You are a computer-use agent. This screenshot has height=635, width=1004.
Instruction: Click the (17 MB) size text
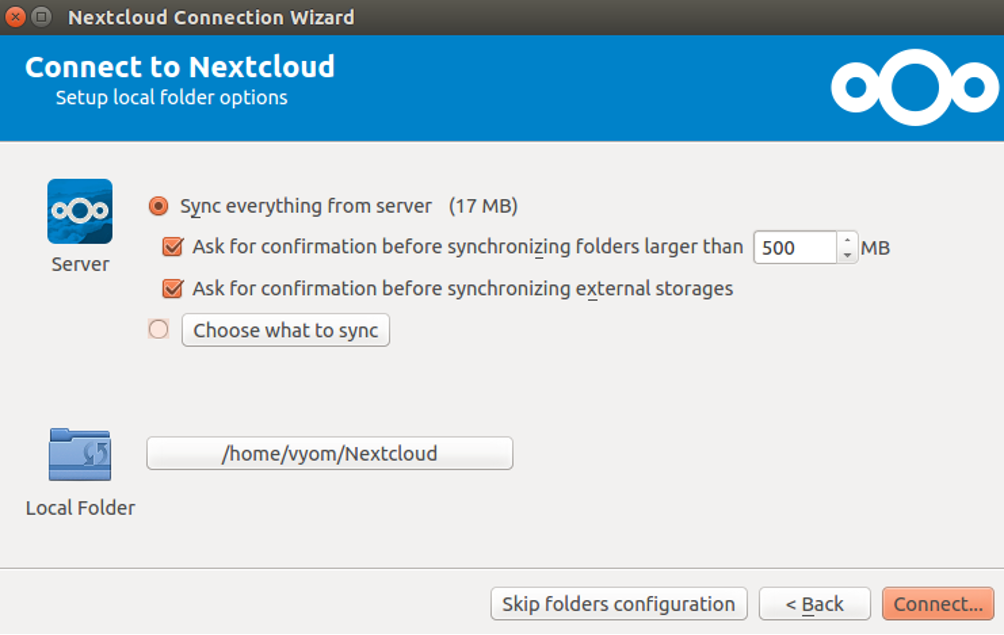pyautogui.click(x=483, y=206)
